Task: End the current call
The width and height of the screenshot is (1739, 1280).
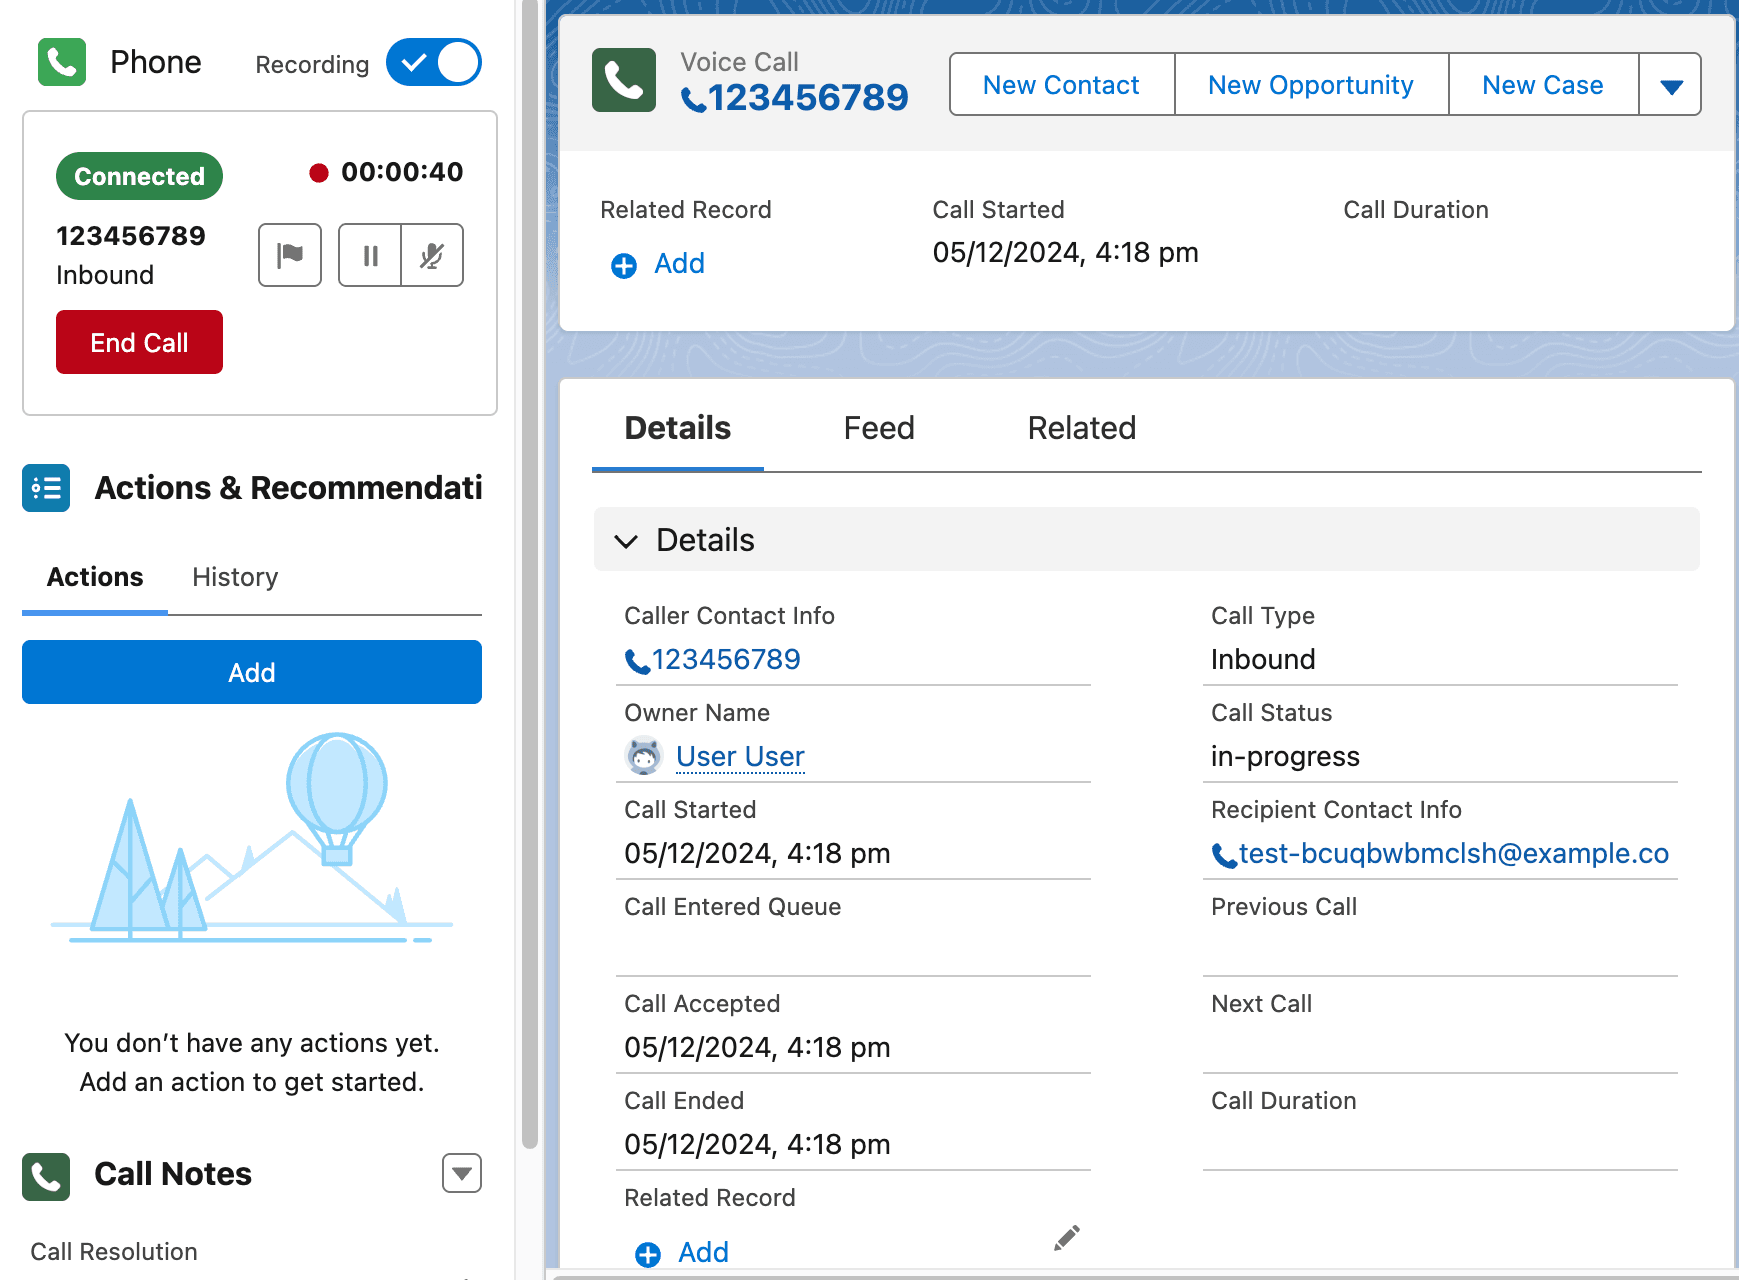Action: tap(139, 342)
